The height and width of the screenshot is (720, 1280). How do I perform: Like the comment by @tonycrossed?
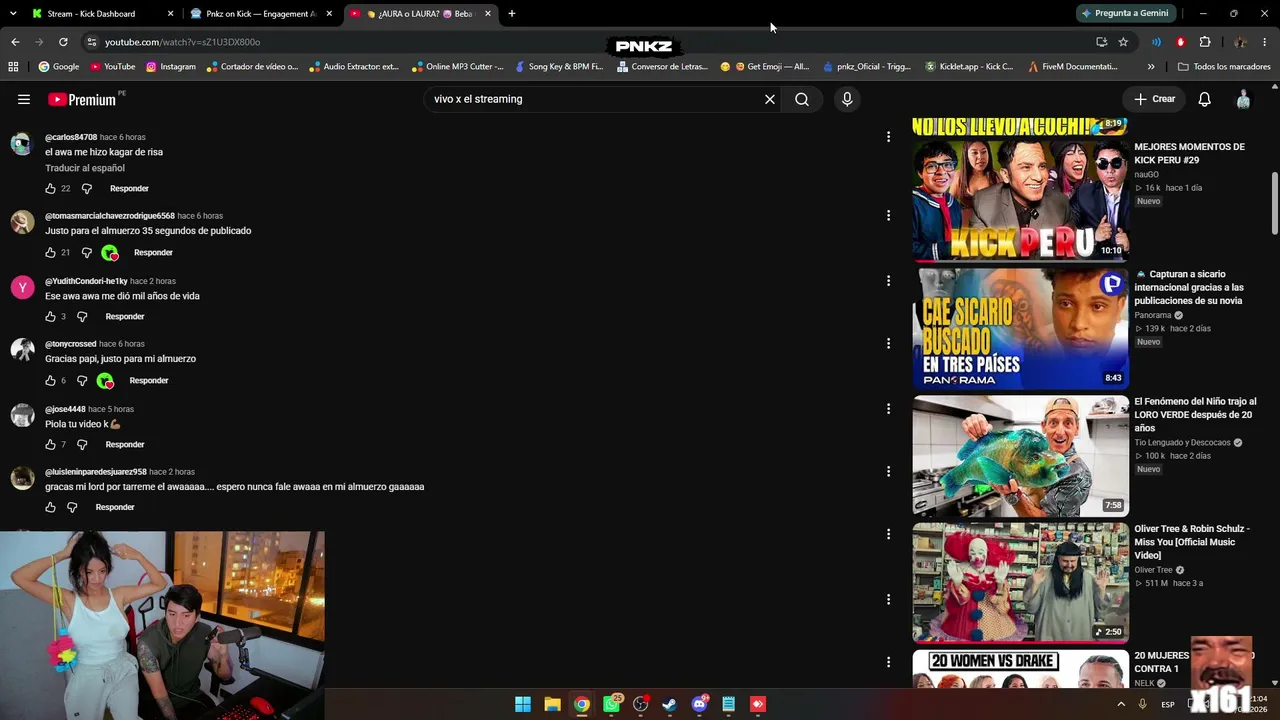pos(50,380)
